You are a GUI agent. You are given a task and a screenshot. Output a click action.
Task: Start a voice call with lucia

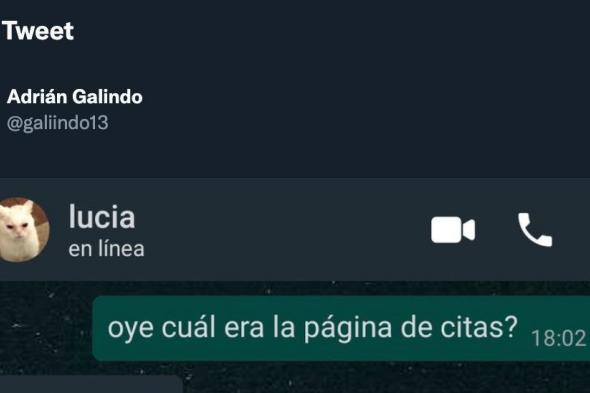coord(535,230)
